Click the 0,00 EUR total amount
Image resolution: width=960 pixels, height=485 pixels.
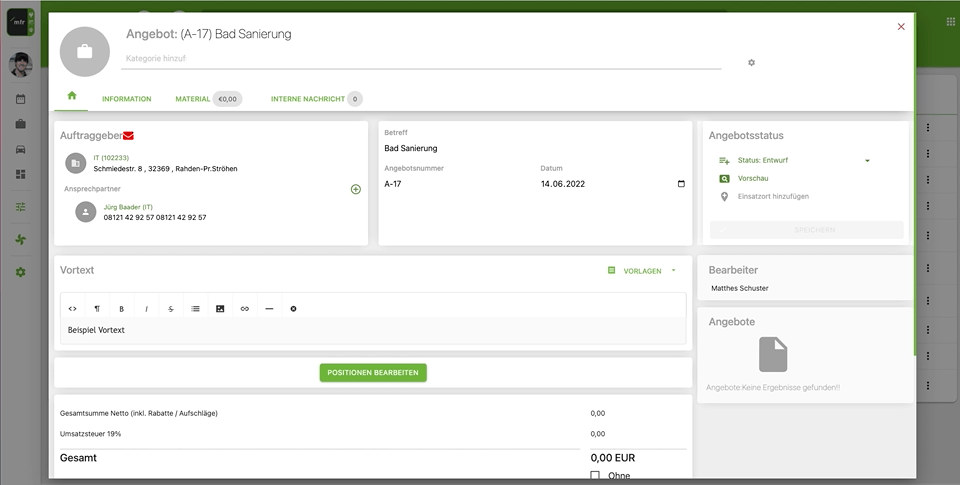[613, 458]
